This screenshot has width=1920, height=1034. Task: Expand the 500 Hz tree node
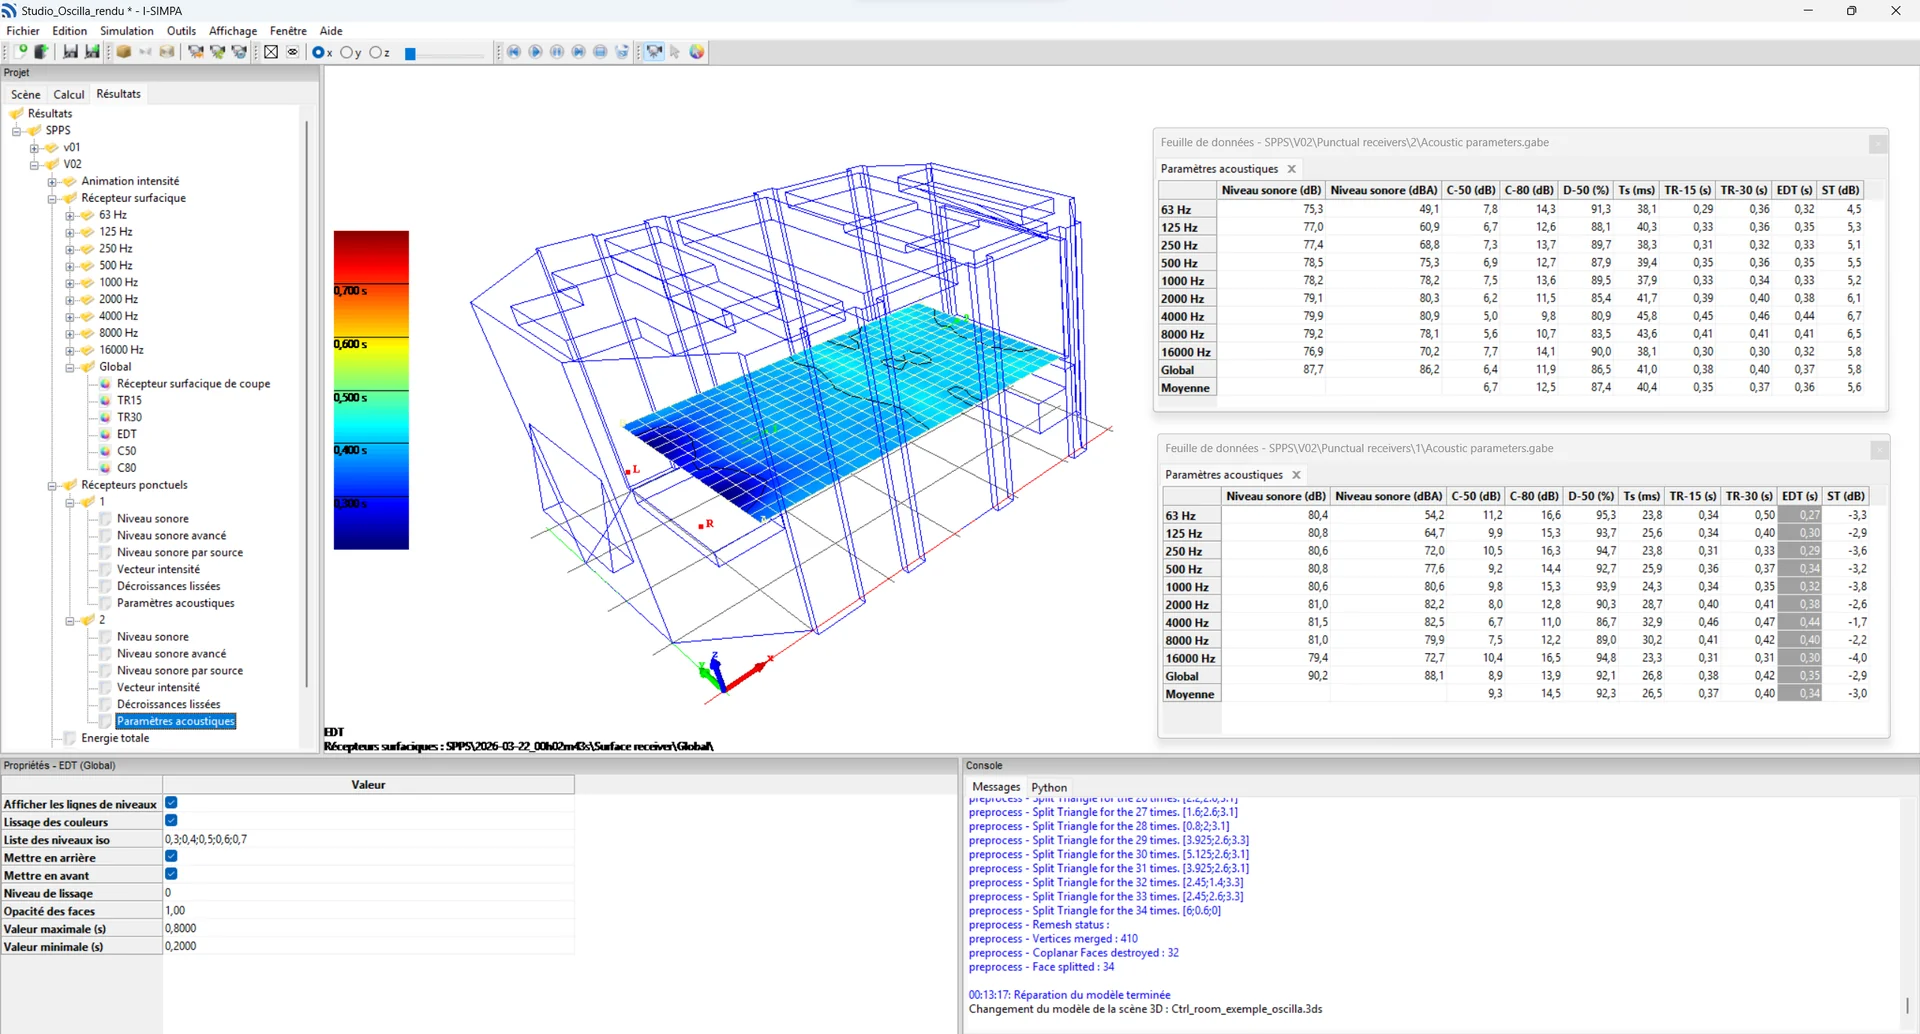tap(70, 266)
